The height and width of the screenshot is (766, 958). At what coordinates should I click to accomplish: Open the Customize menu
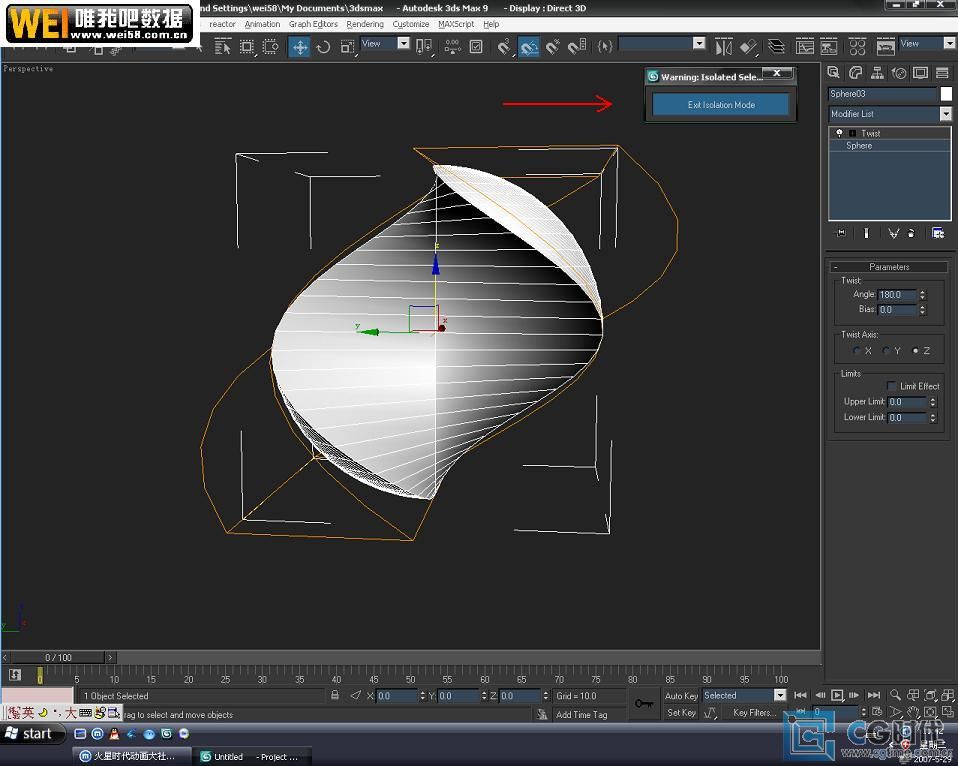pos(411,24)
